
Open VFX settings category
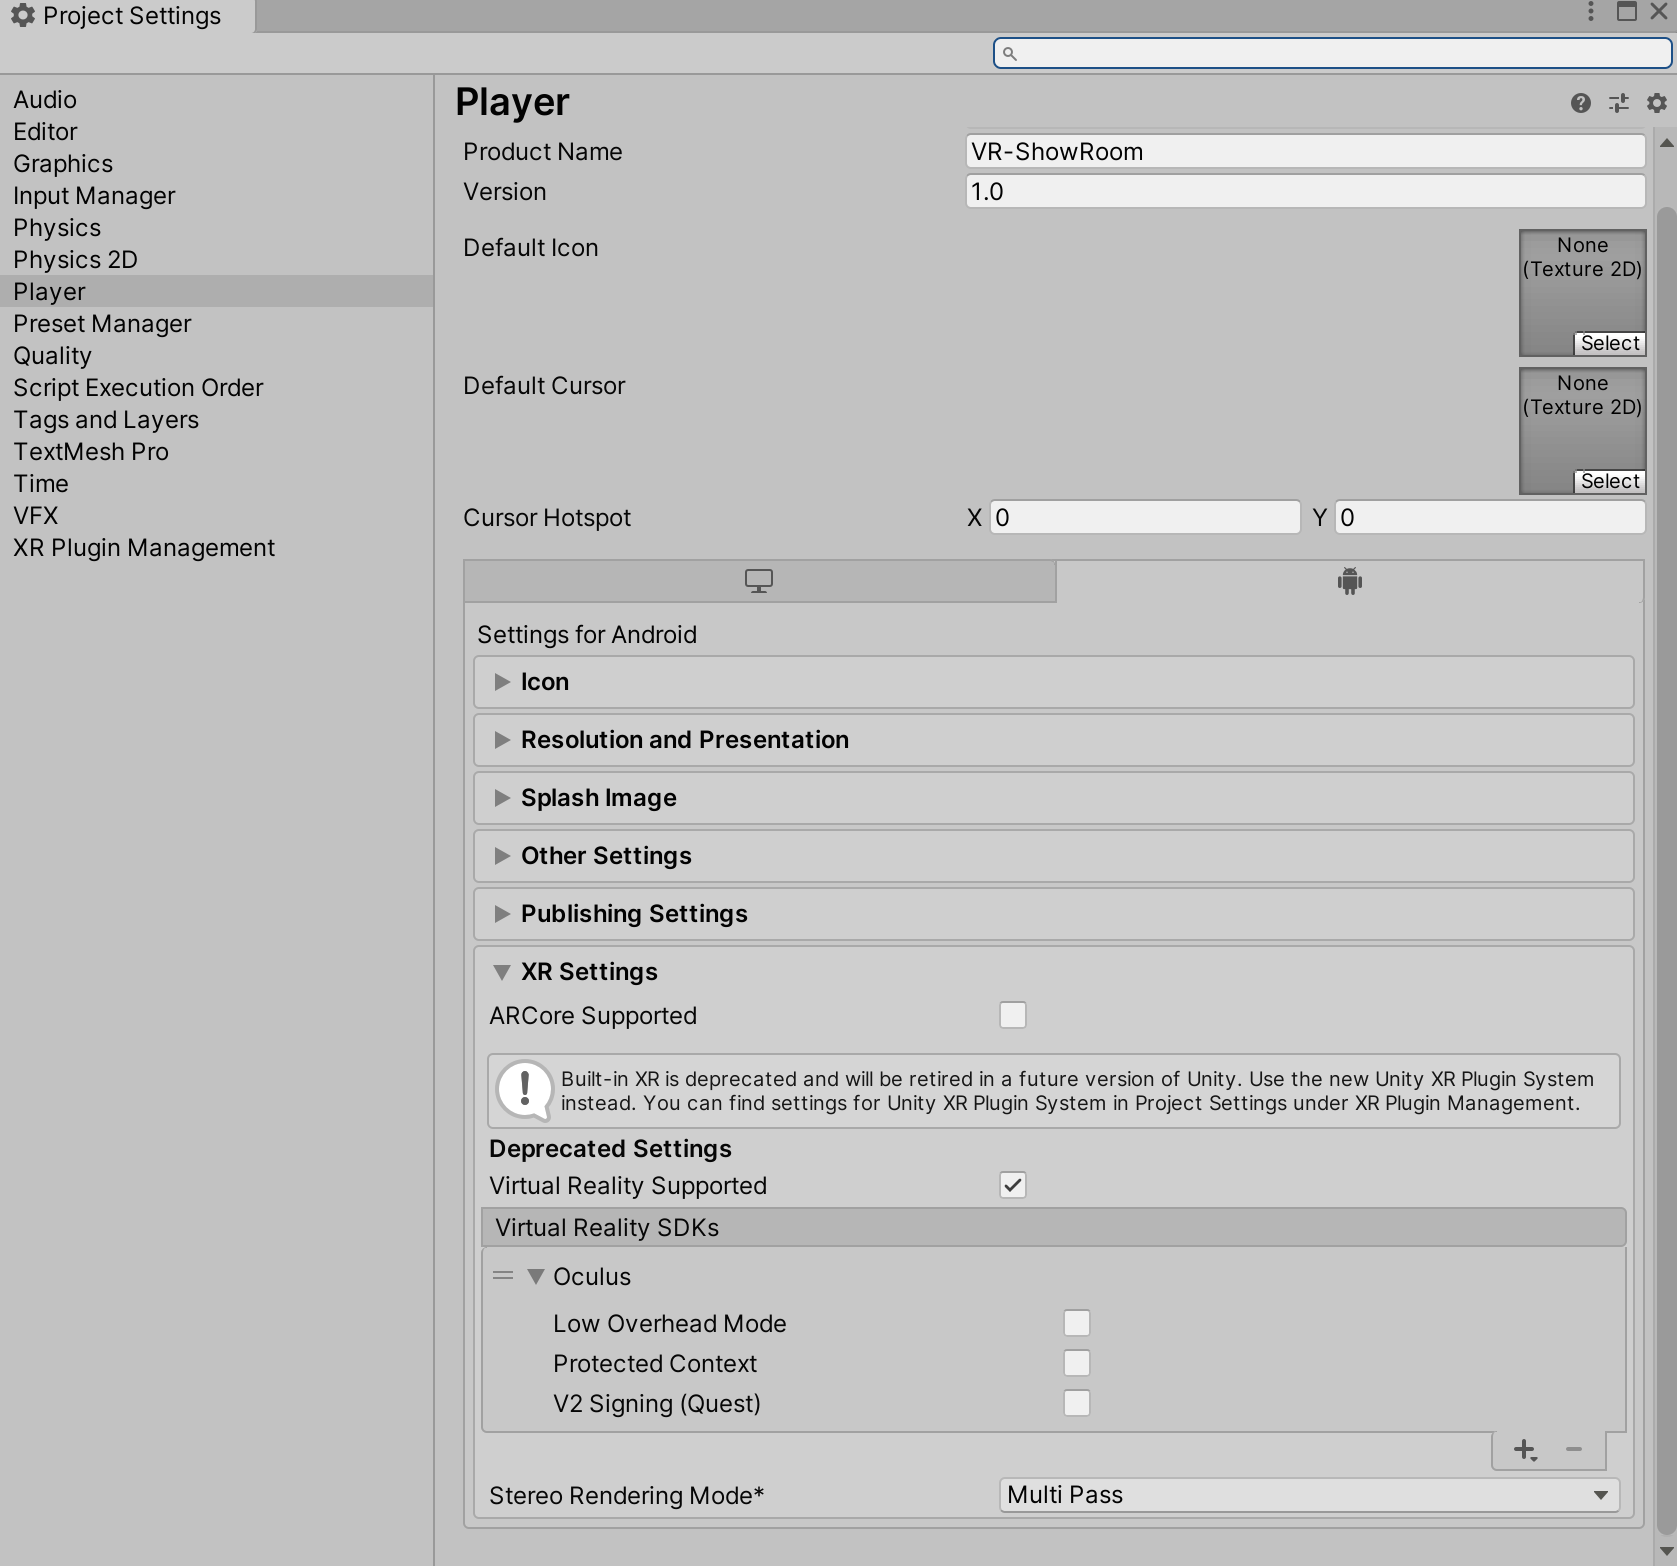point(216,516)
